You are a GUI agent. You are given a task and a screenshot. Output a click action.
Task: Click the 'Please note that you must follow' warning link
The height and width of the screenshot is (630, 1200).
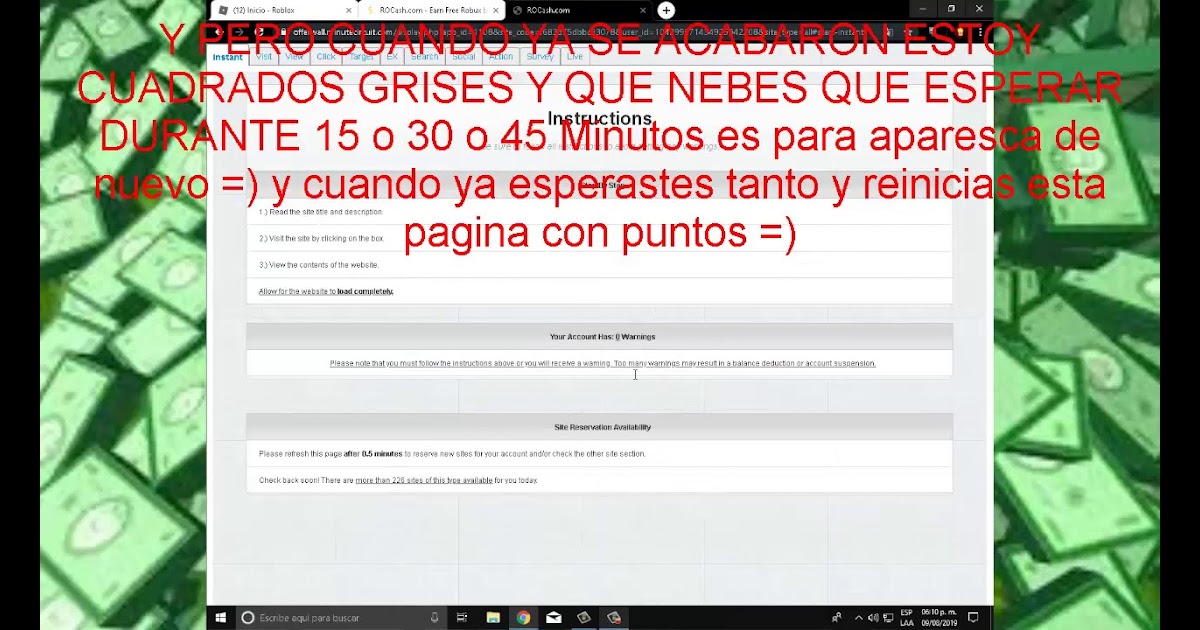(602, 363)
